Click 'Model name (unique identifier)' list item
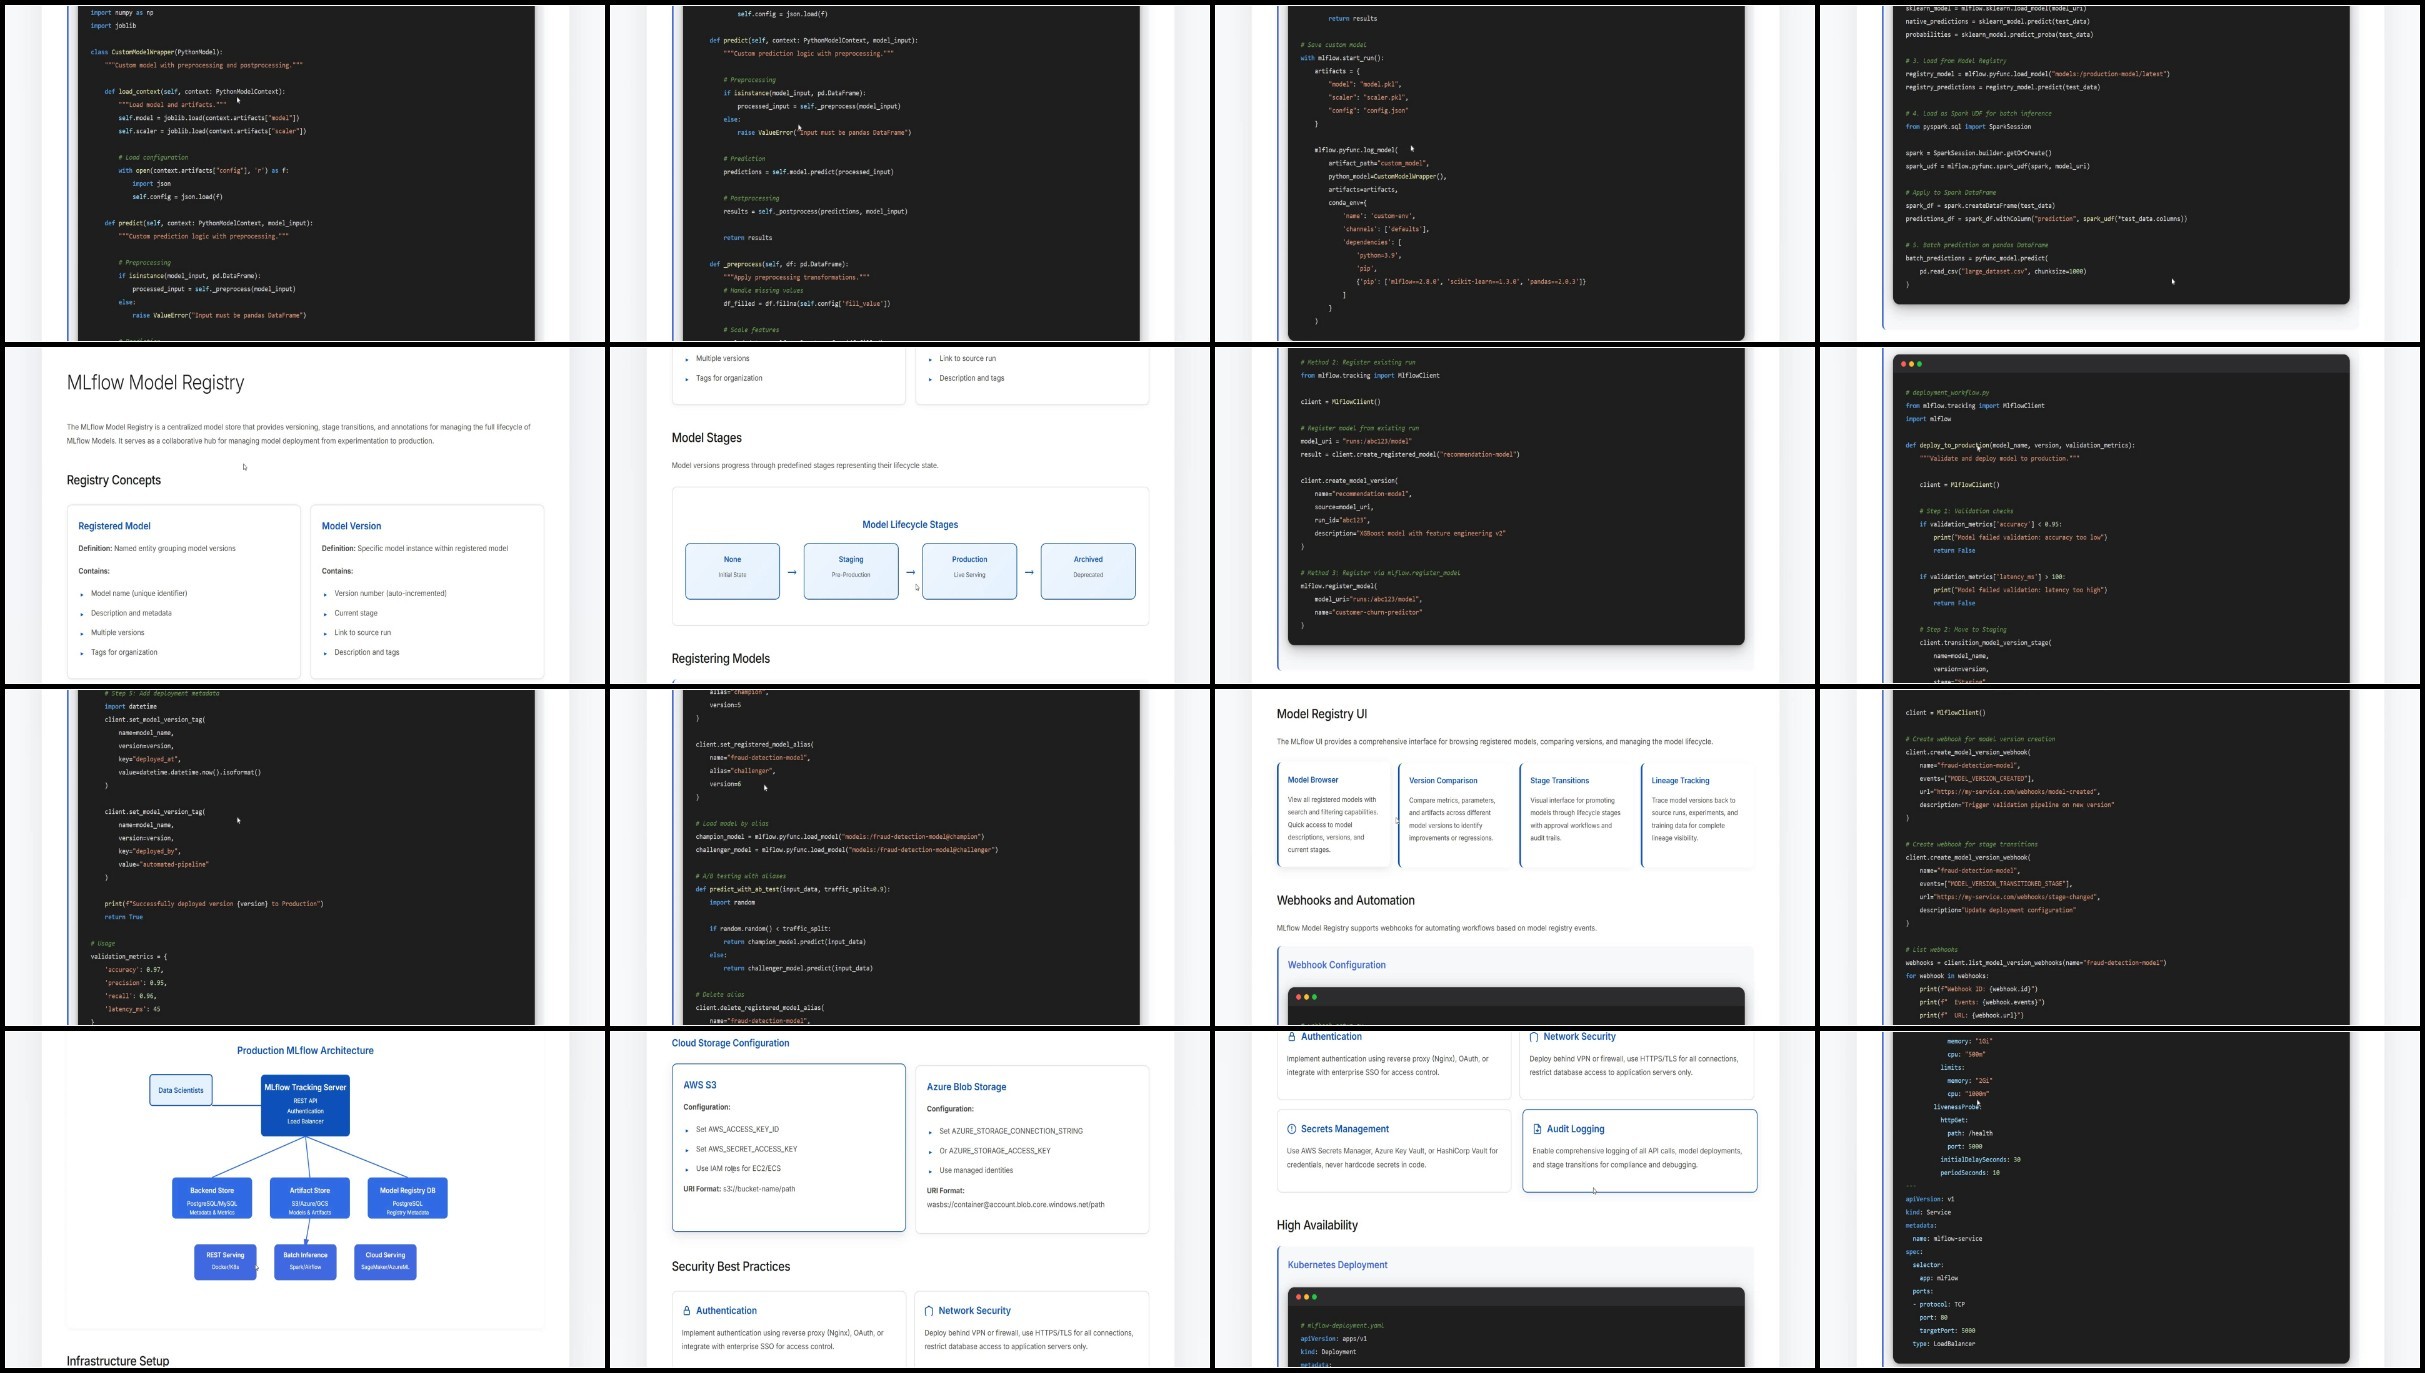 pyautogui.click(x=139, y=594)
